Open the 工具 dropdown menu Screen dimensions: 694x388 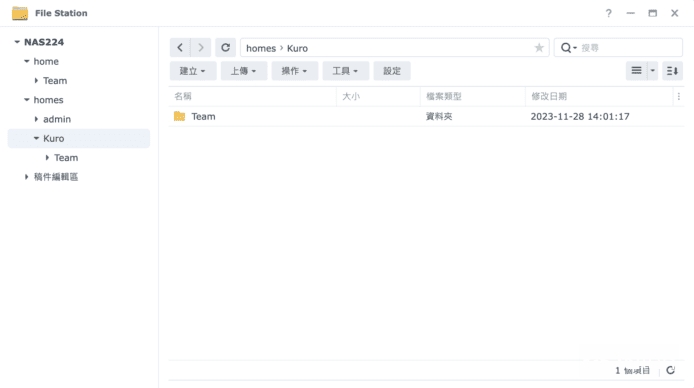click(346, 71)
